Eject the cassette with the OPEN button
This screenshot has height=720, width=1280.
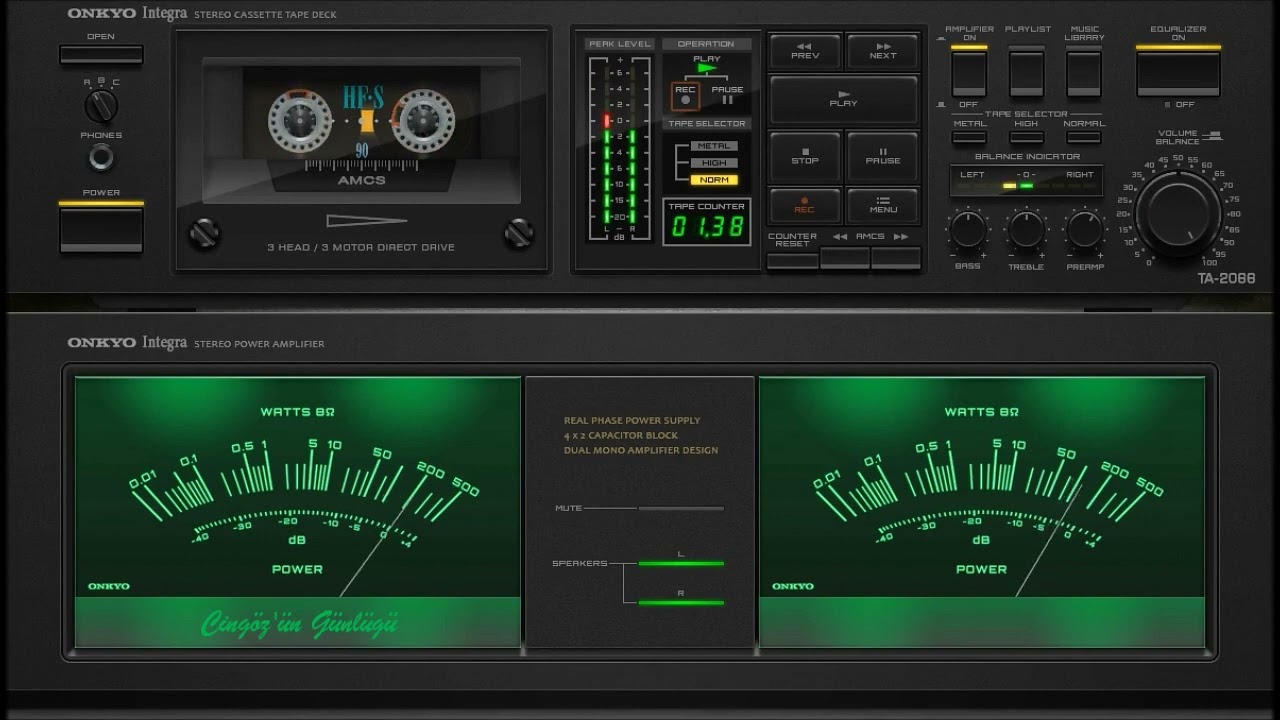[101, 55]
